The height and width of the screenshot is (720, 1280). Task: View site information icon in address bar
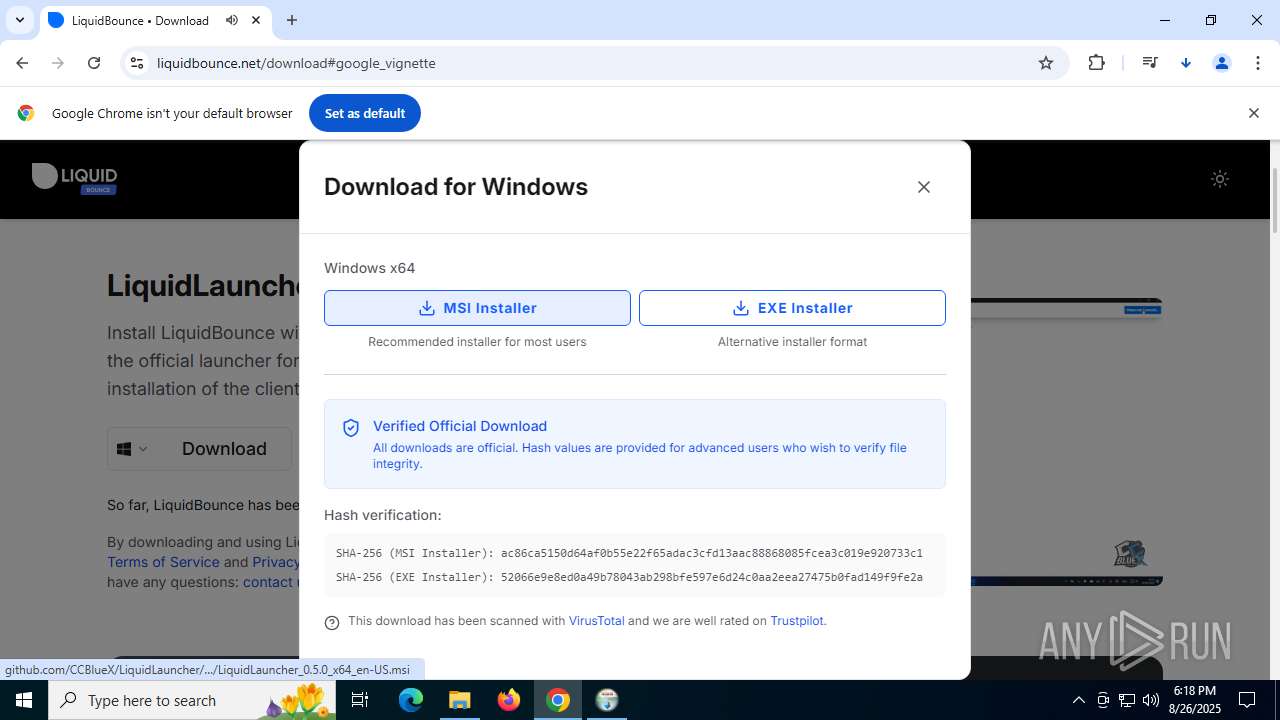click(137, 63)
